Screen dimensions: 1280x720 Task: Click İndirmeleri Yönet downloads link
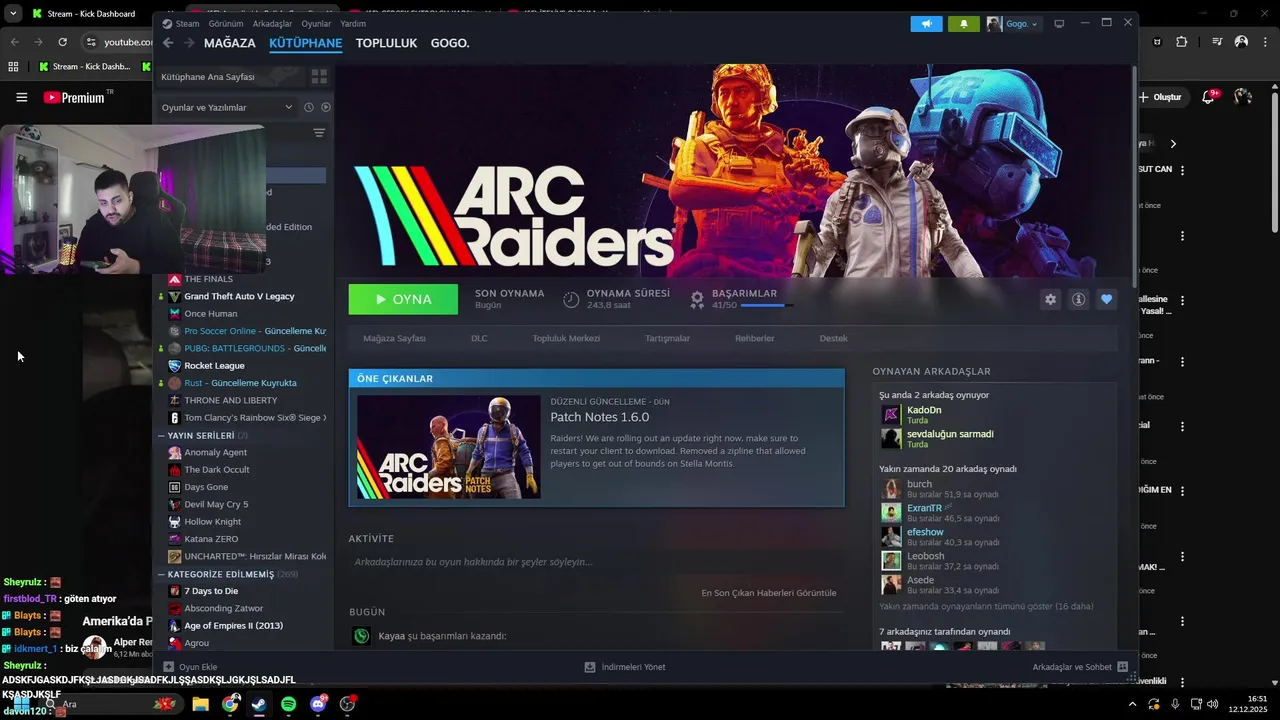point(625,667)
